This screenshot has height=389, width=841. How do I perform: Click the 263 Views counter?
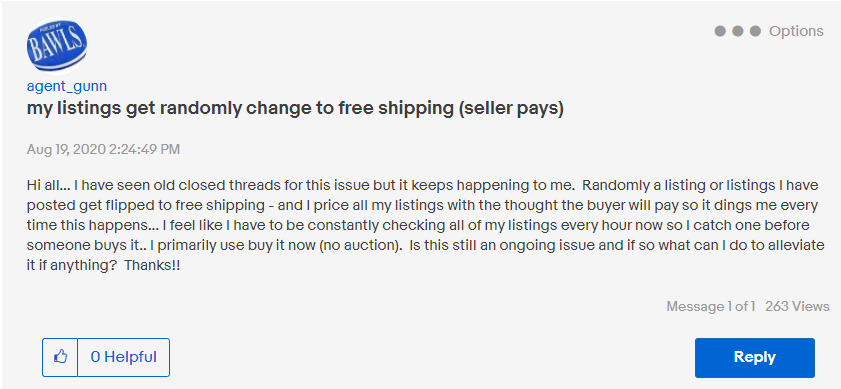[798, 306]
